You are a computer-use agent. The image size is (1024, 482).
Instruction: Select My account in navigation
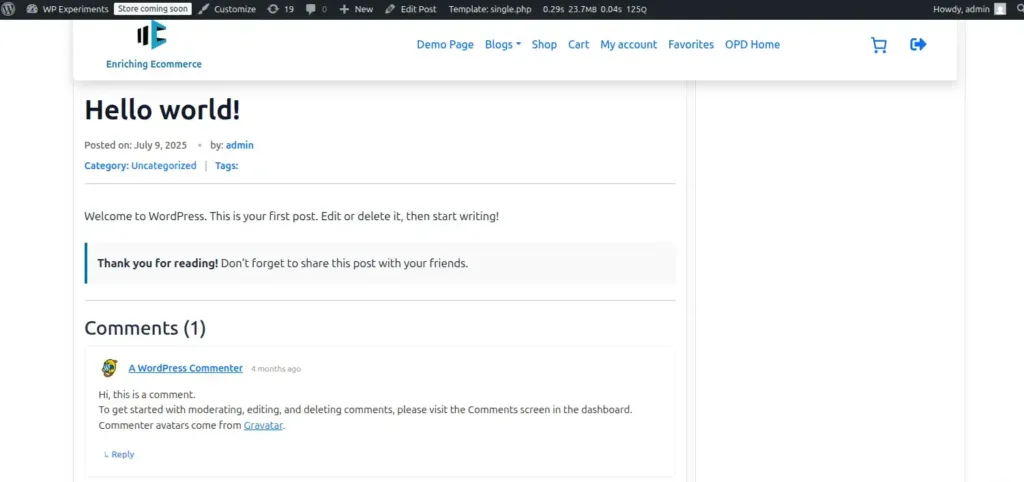pos(628,44)
